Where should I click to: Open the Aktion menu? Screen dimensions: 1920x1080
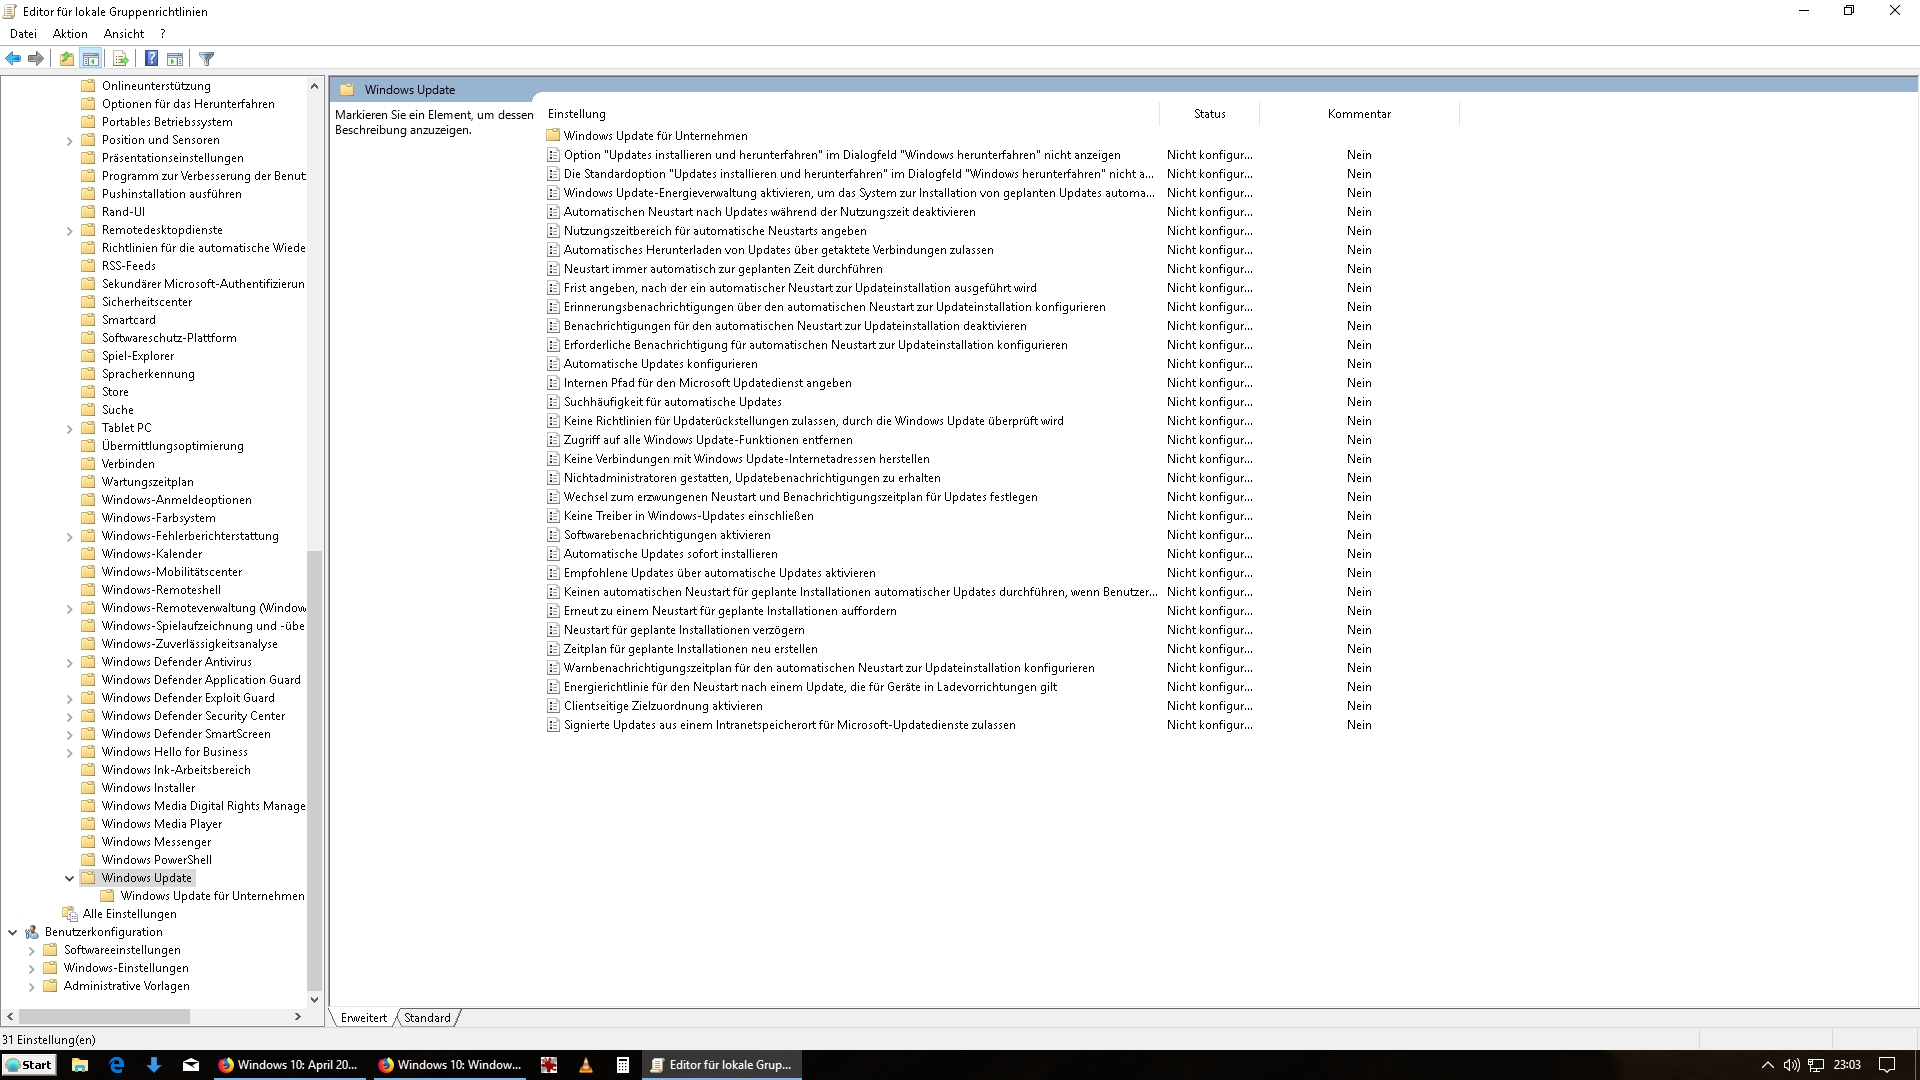pyautogui.click(x=70, y=33)
